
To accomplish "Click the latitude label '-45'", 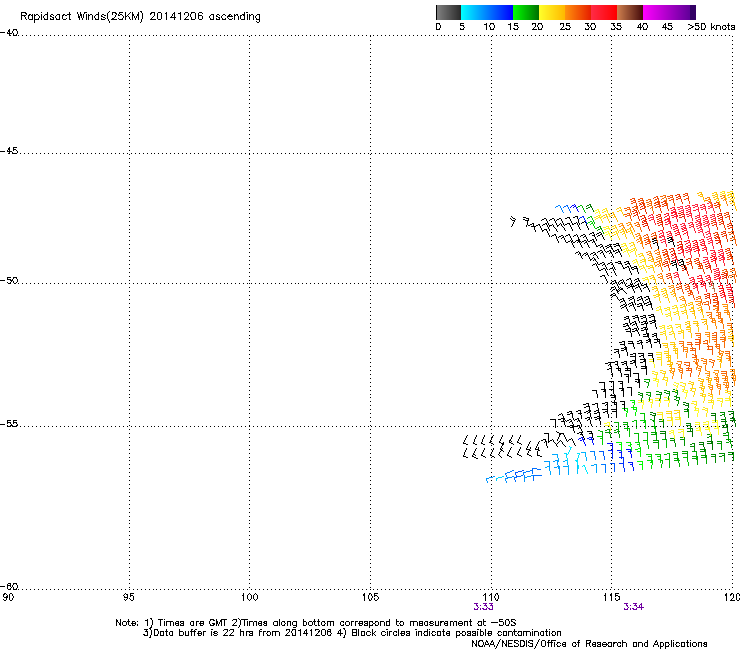I will 9,151.
